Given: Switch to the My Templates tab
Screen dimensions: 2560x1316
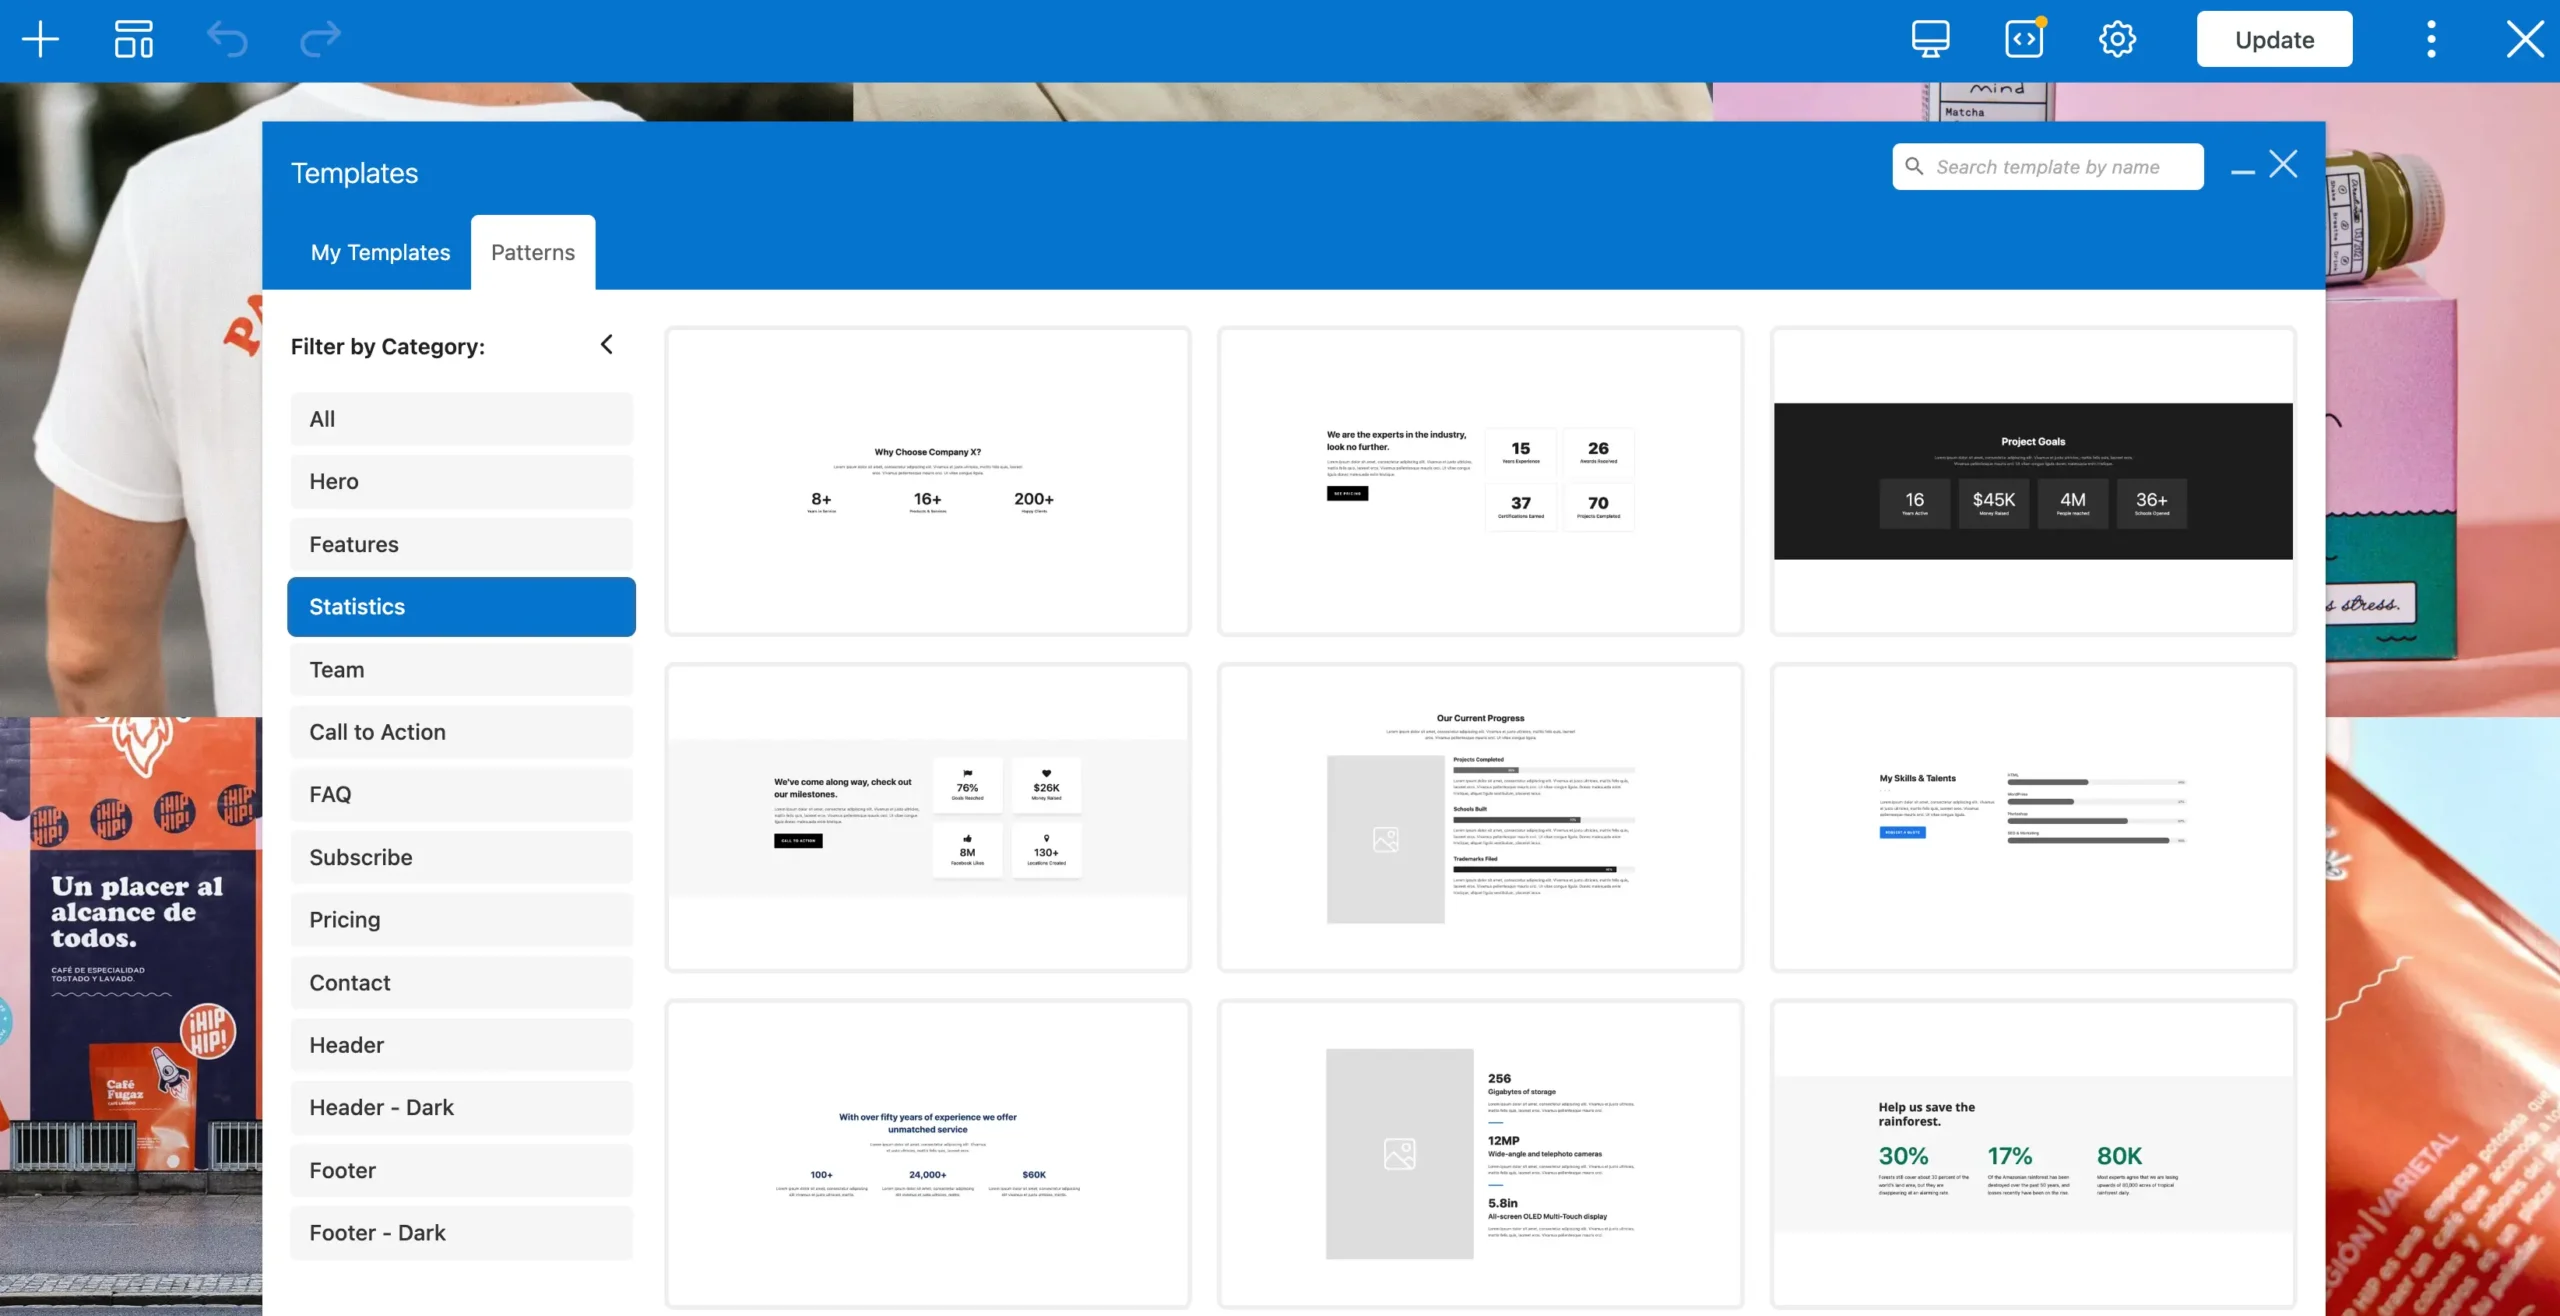Looking at the screenshot, I should click(380, 253).
